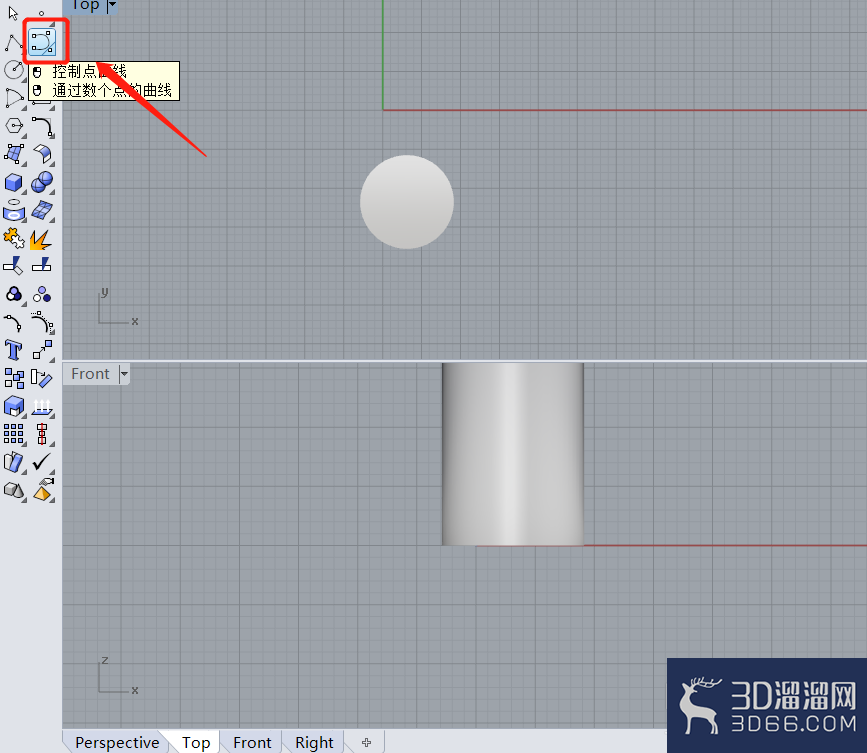Choose the rectangular Array tool
The height and width of the screenshot is (753, 867).
pos(14,434)
